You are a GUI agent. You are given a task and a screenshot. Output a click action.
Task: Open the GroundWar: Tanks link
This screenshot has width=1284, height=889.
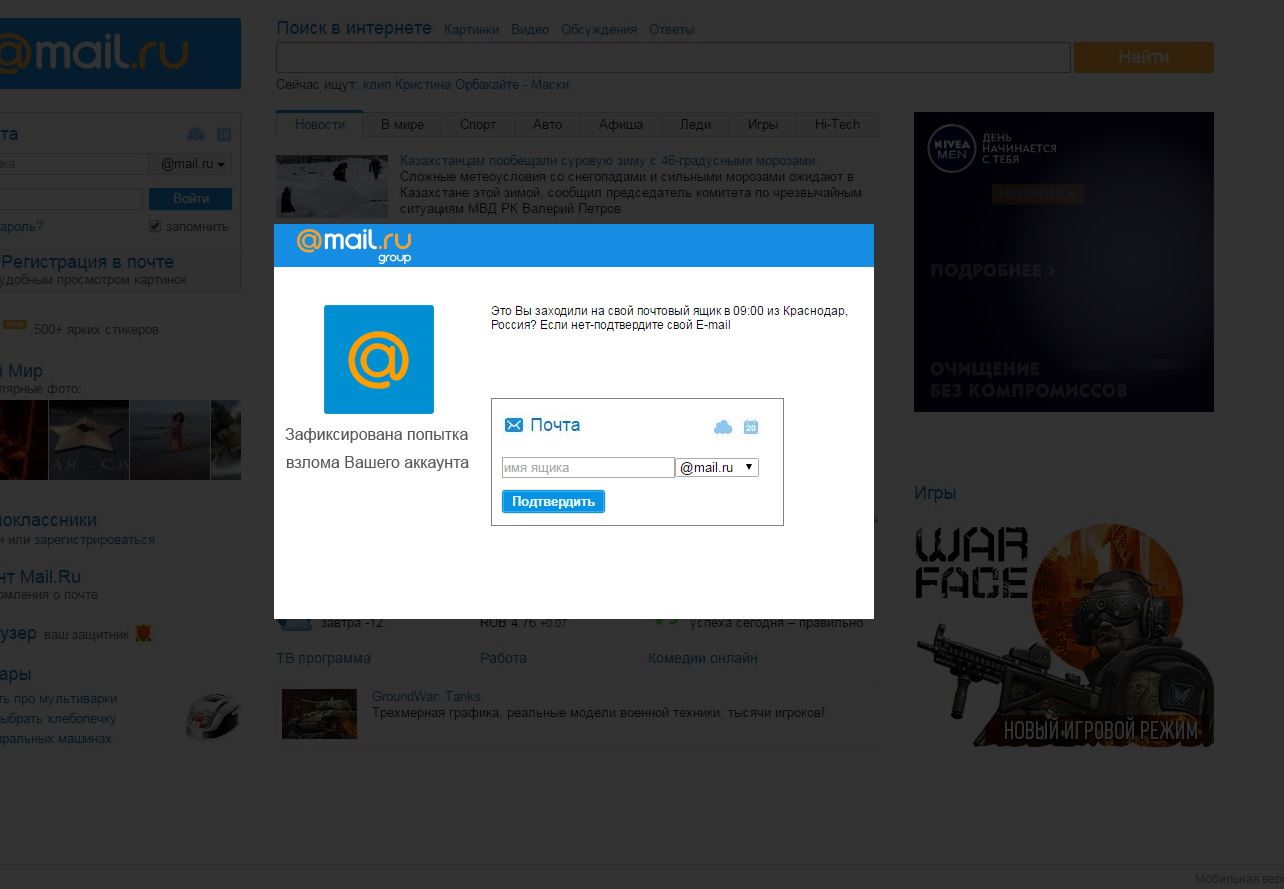(426, 696)
